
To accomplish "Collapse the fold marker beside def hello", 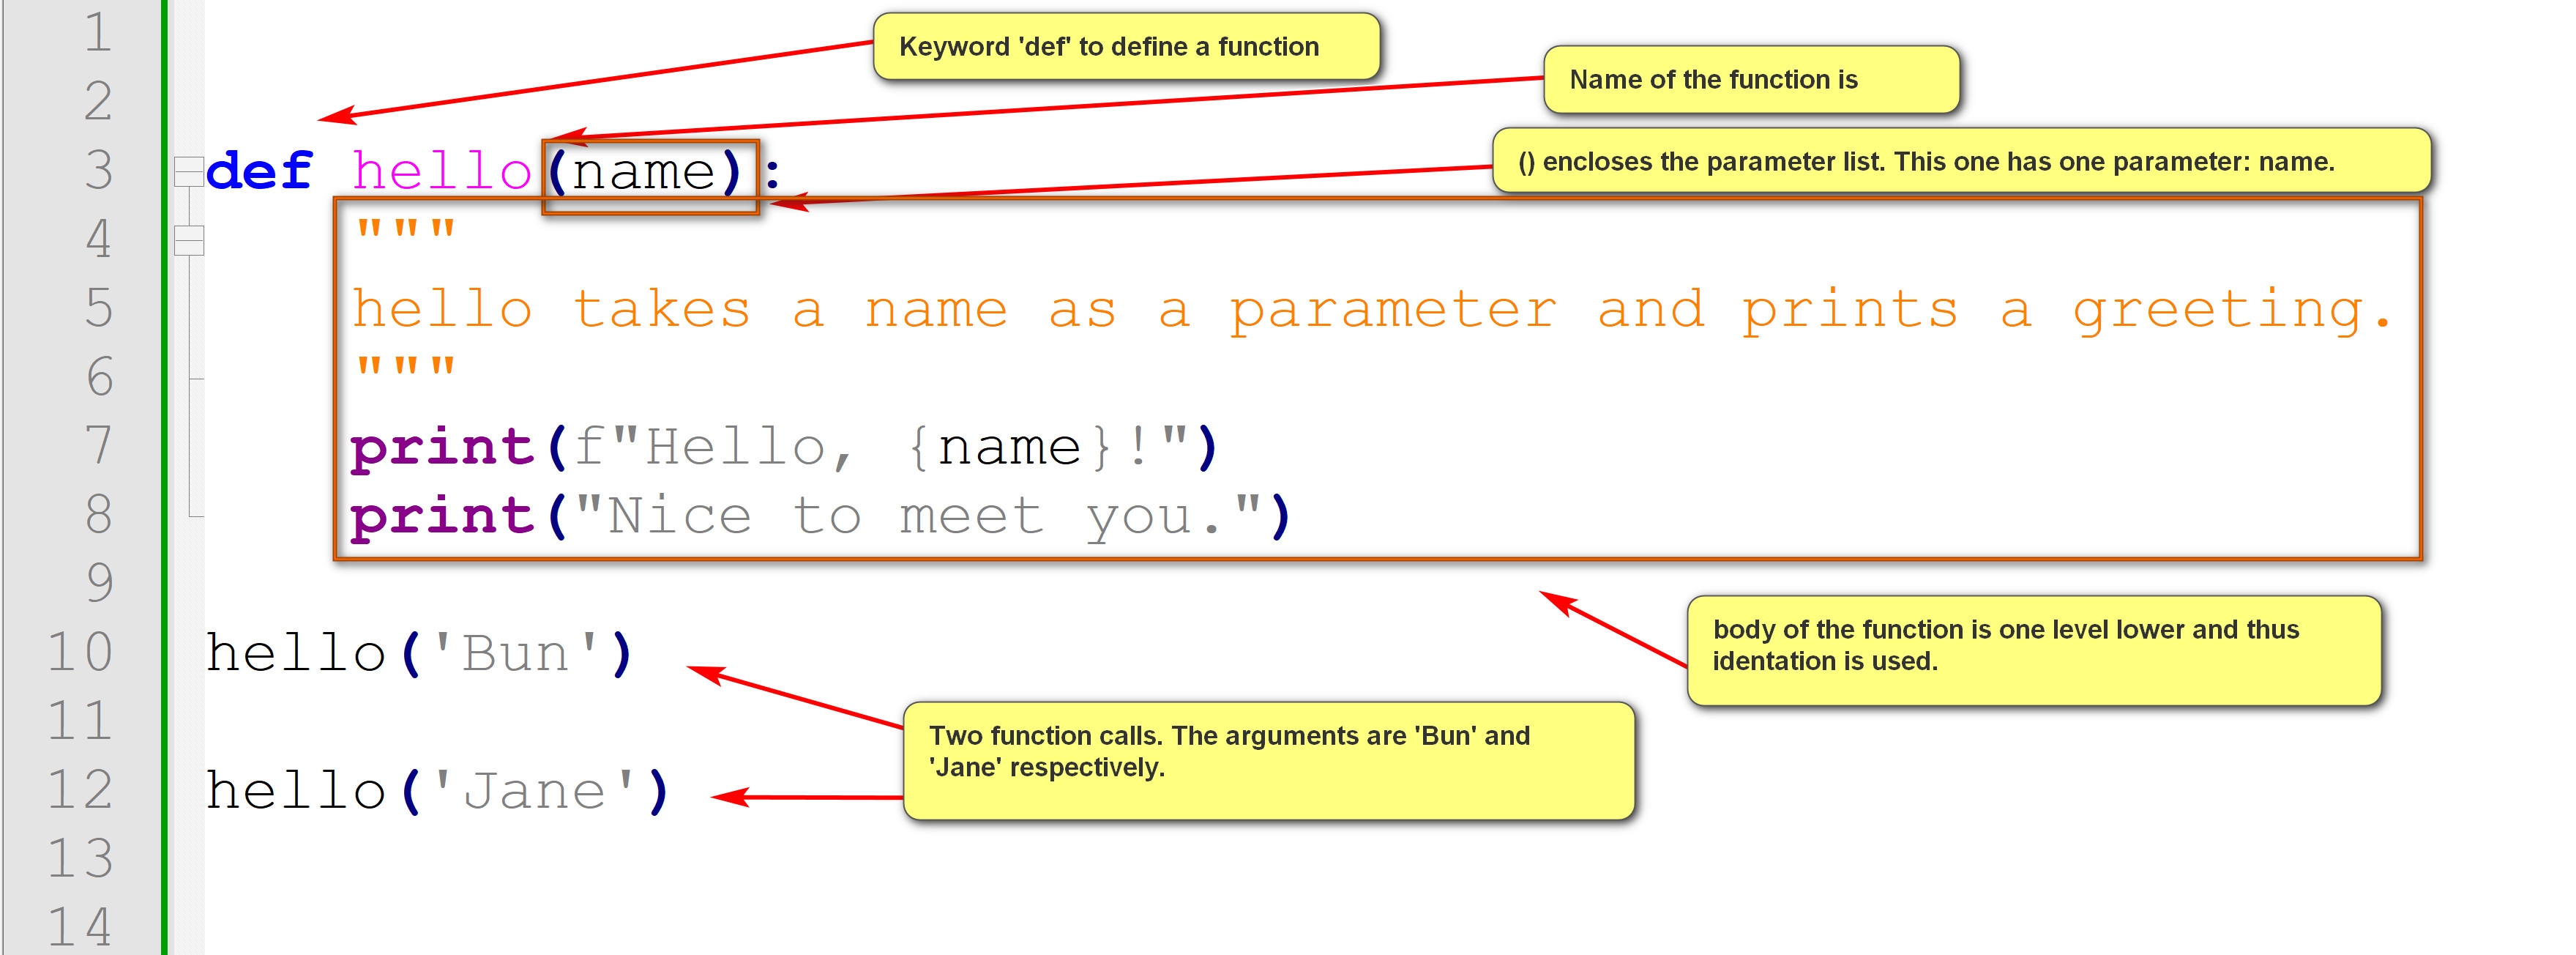I will pos(189,171).
